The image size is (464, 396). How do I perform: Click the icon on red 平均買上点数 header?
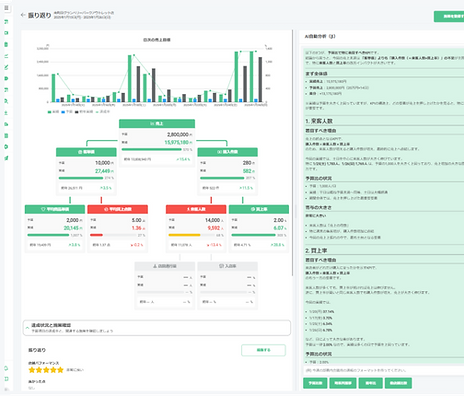[106, 209]
